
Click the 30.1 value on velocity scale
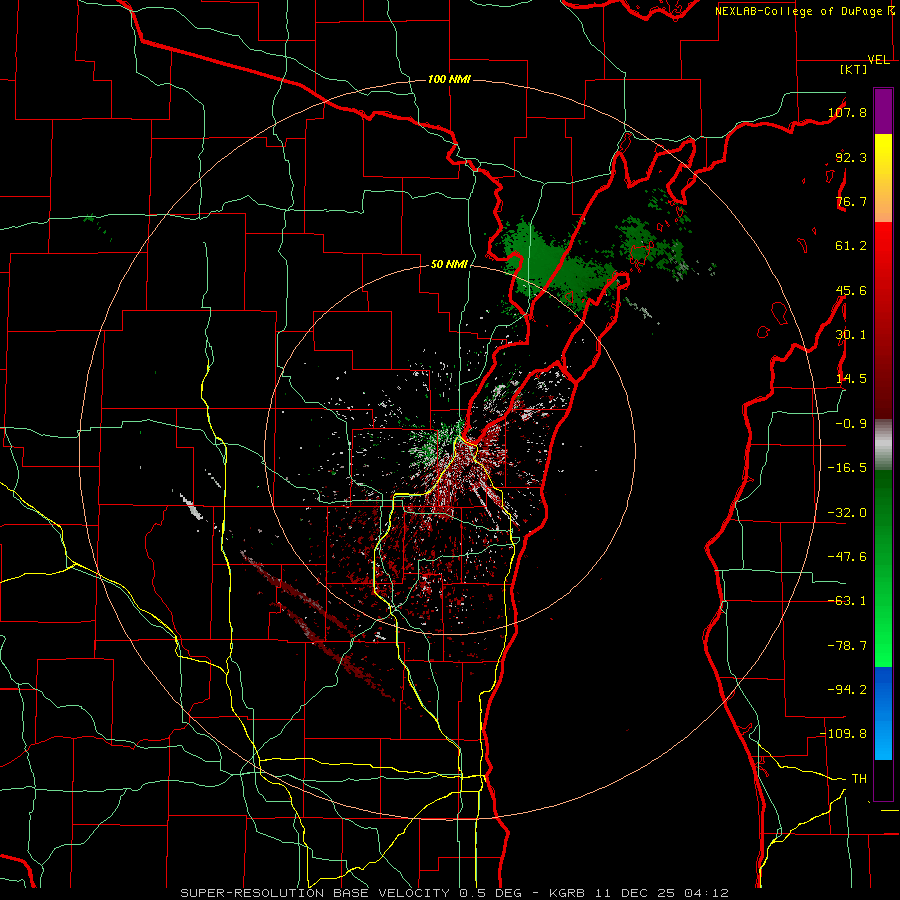tap(851, 335)
